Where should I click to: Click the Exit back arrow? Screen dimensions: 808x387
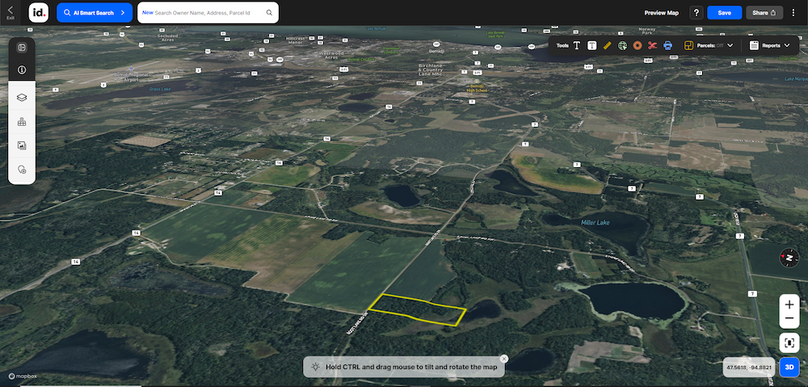click(x=10, y=11)
